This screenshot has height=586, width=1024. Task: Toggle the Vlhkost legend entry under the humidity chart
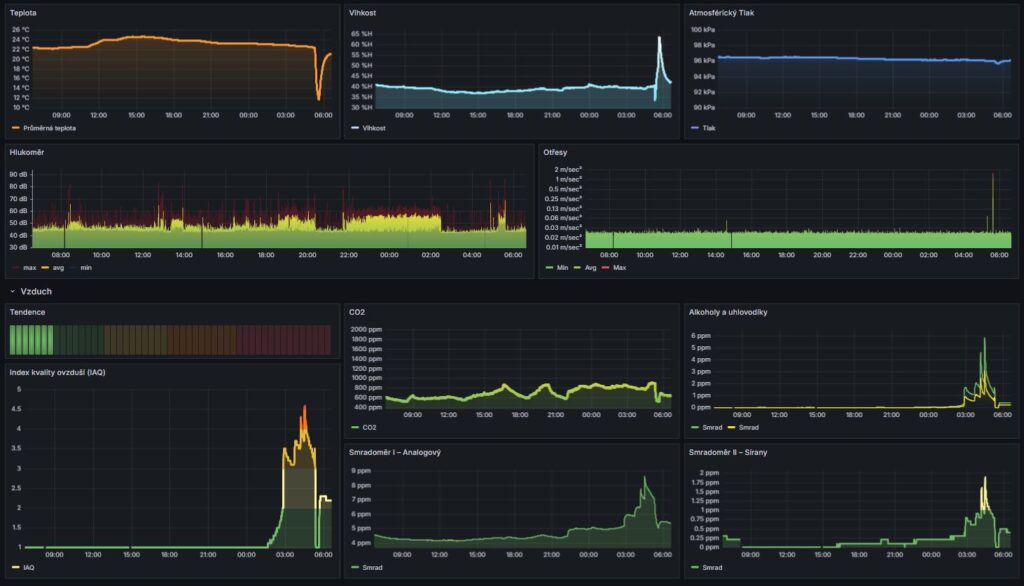pos(374,128)
